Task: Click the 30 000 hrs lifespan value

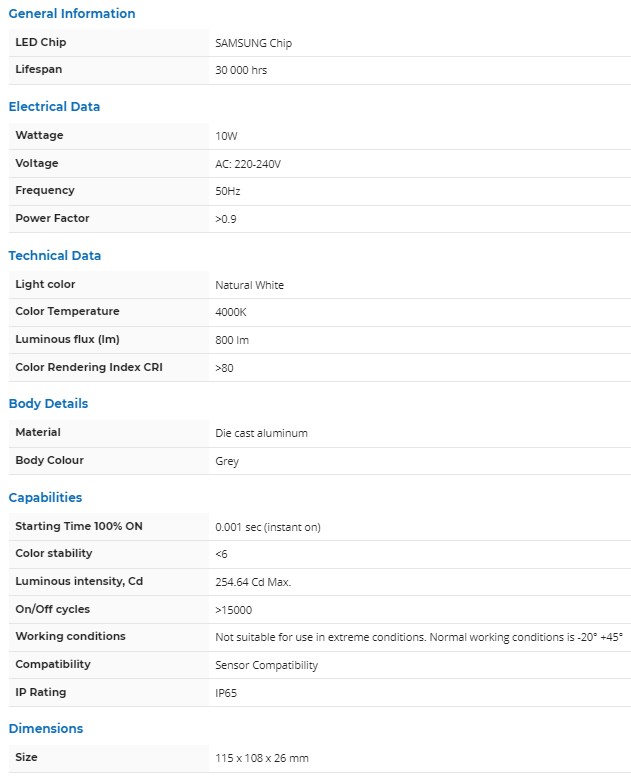Action: [x=241, y=71]
